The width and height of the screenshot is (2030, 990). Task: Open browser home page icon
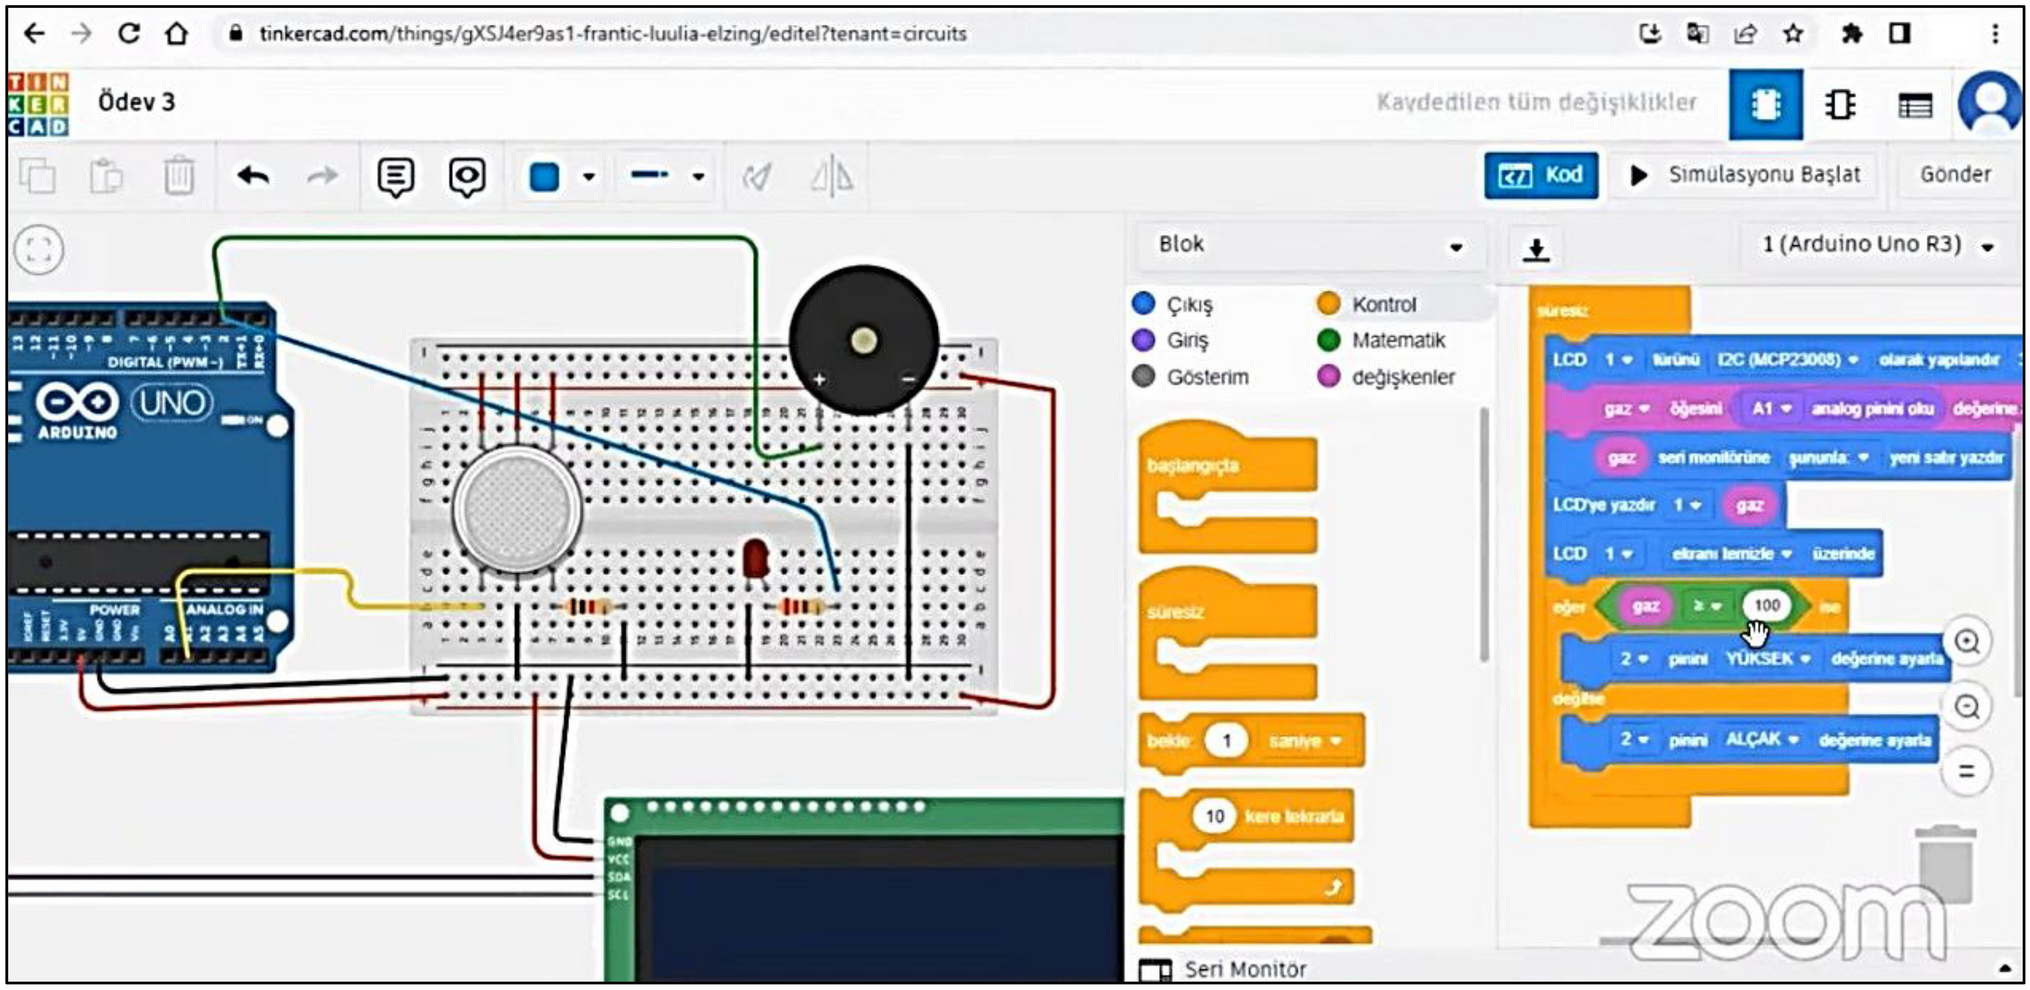coord(177,34)
